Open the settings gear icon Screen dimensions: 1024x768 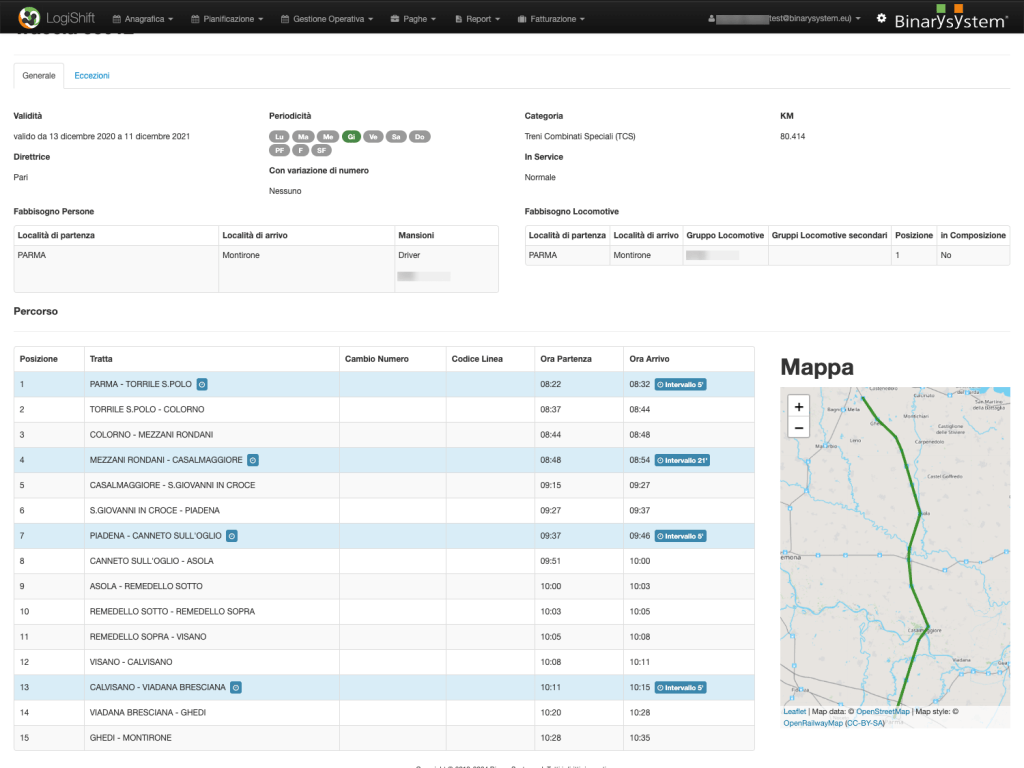[881, 18]
